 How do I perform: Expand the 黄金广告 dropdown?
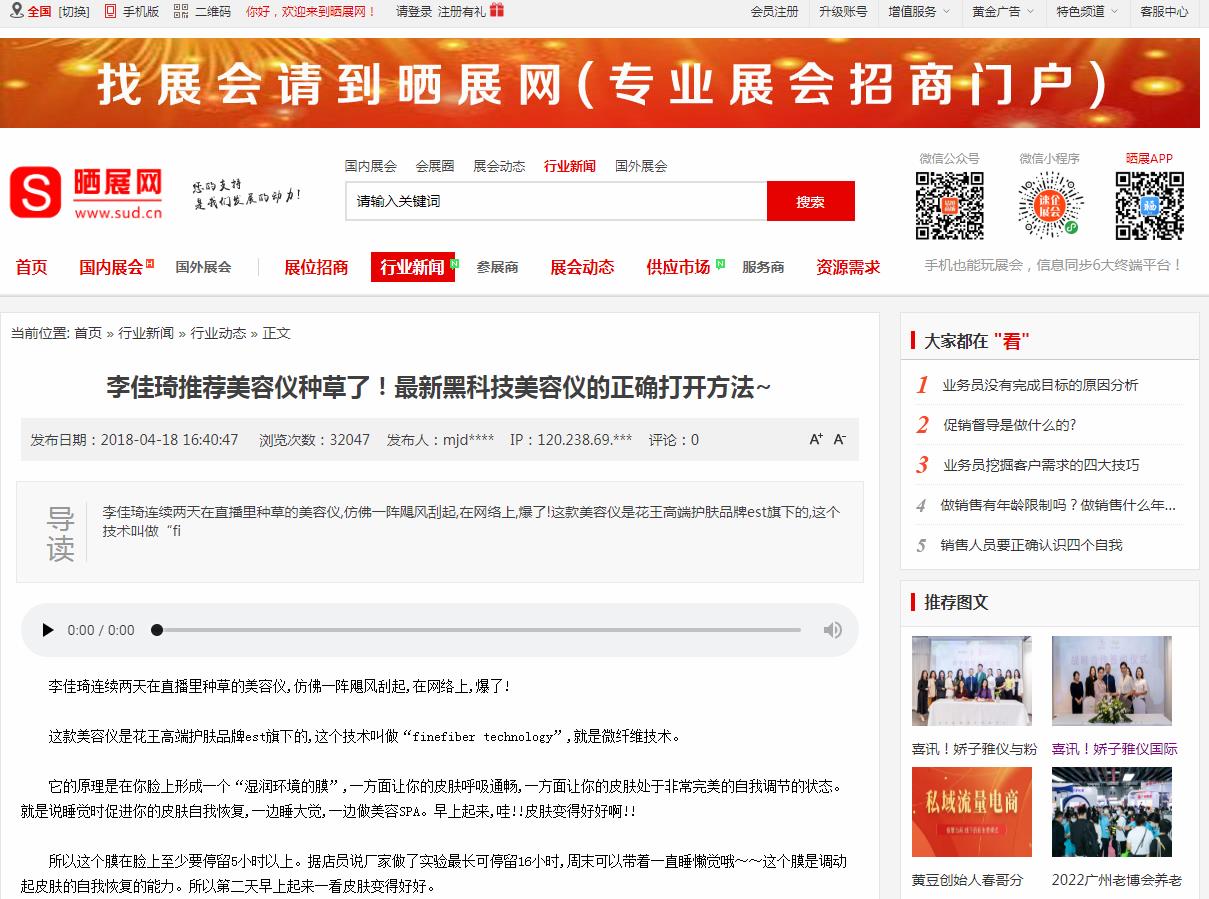(1002, 11)
